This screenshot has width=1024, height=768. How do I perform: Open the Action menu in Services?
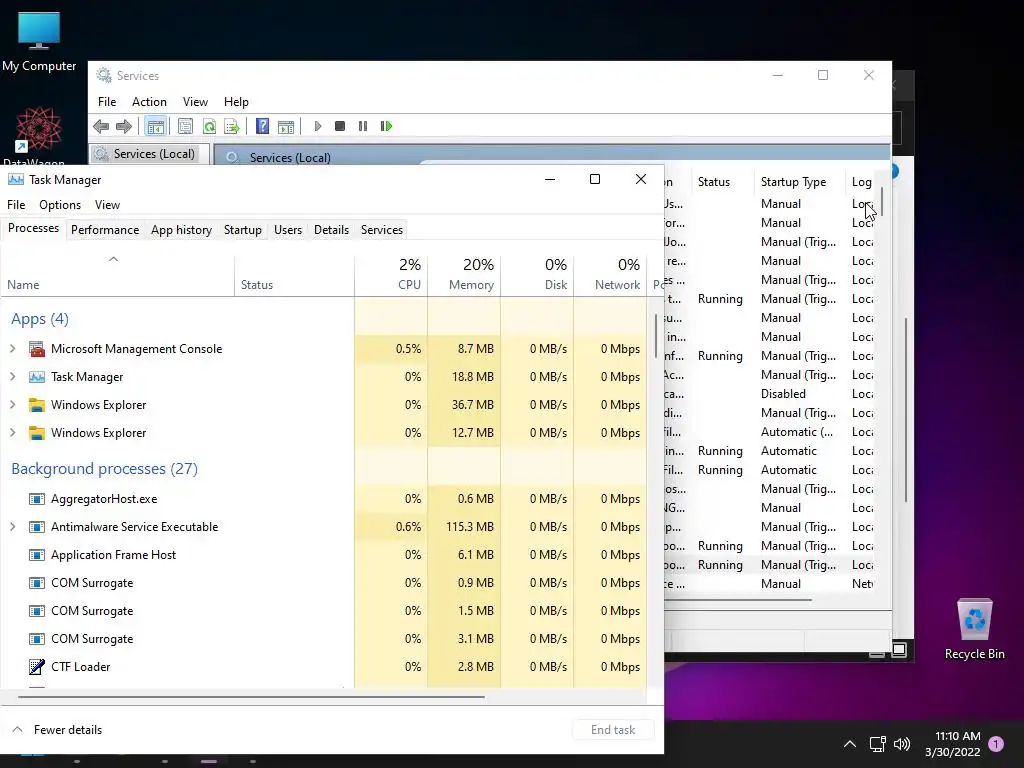click(x=149, y=101)
